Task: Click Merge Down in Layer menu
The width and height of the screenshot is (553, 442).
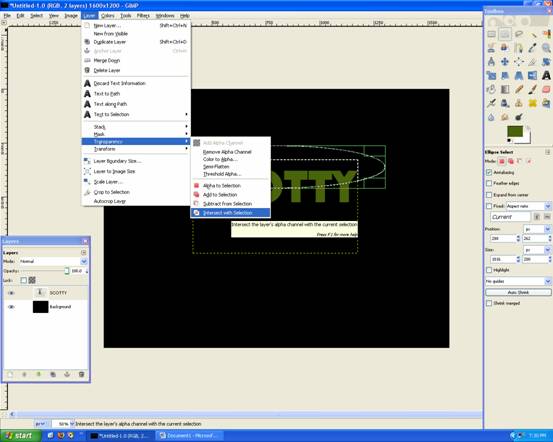Action: [136, 60]
